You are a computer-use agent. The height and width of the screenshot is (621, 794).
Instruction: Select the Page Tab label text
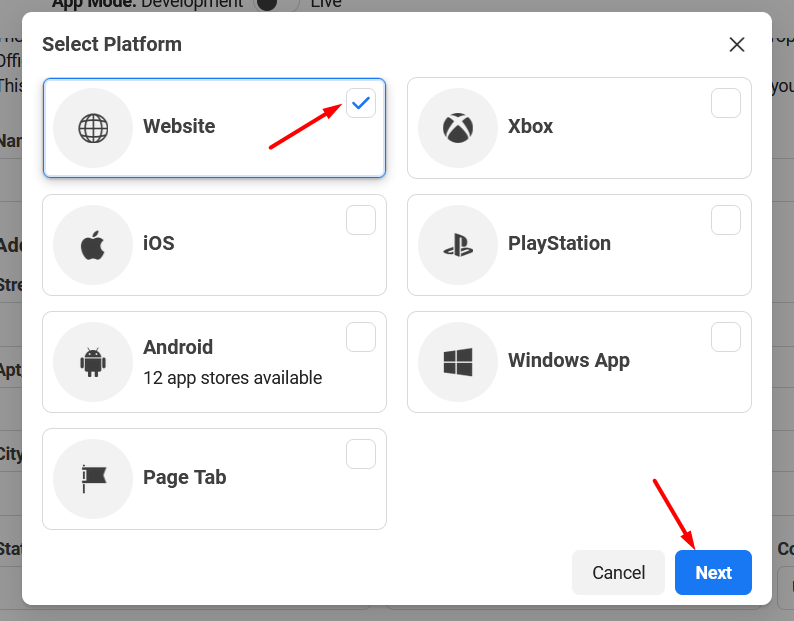[185, 478]
